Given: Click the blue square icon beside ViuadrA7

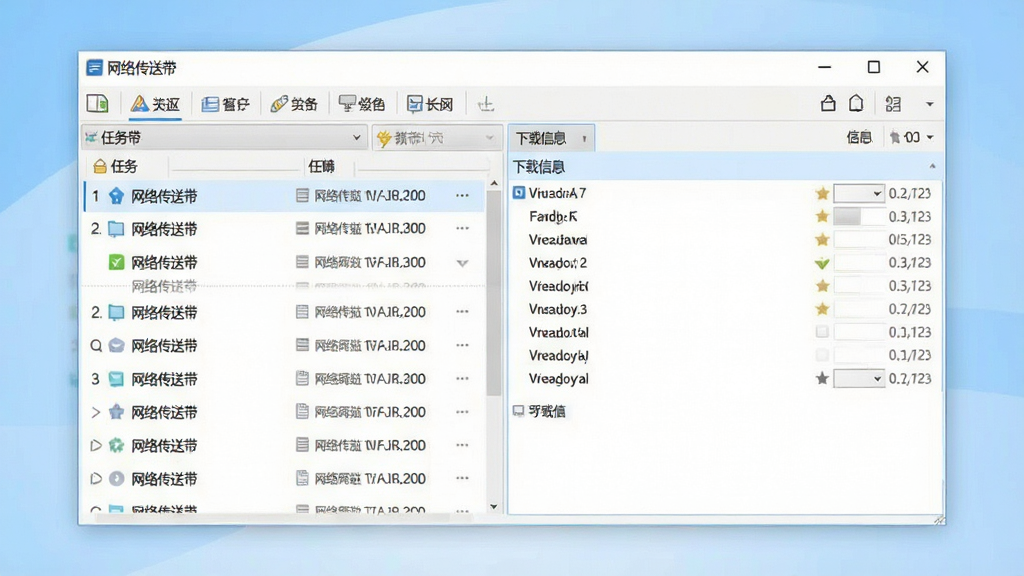Looking at the screenshot, I should click(519, 193).
